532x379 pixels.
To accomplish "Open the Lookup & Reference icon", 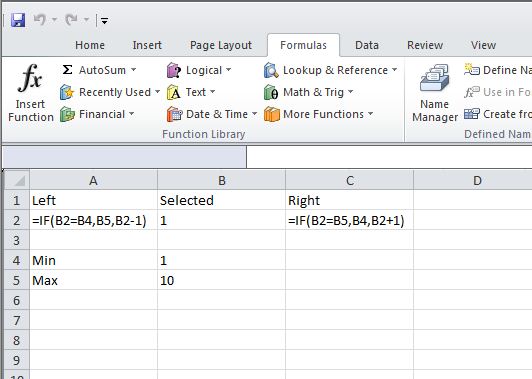I will click(271, 70).
